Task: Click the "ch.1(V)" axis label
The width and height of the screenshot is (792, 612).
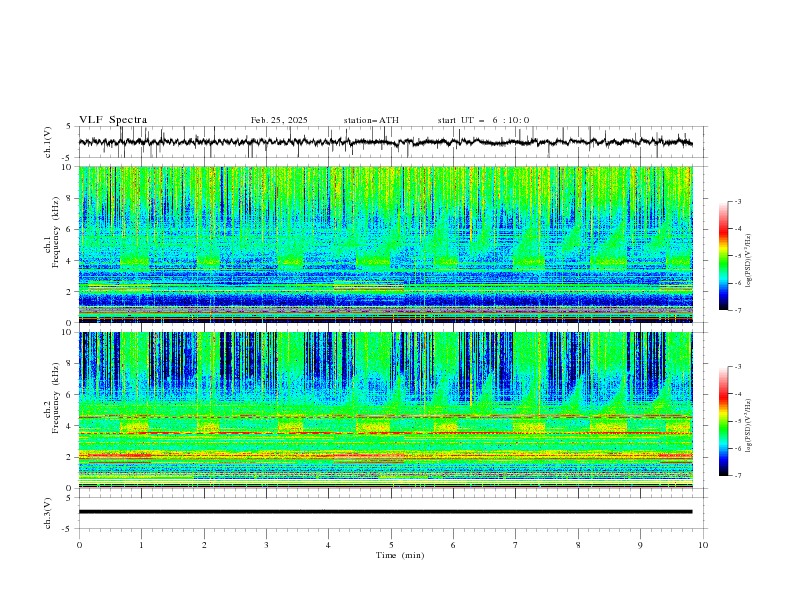Action: (47, 142)
